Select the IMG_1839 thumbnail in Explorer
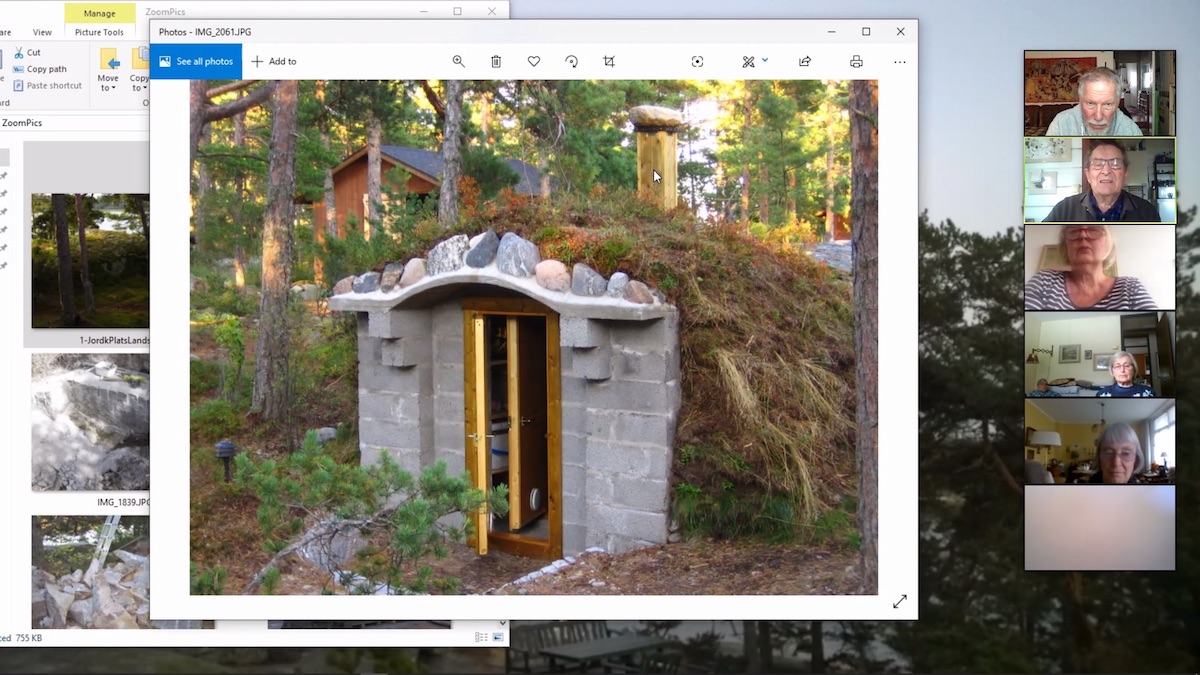 pos(90,422)
